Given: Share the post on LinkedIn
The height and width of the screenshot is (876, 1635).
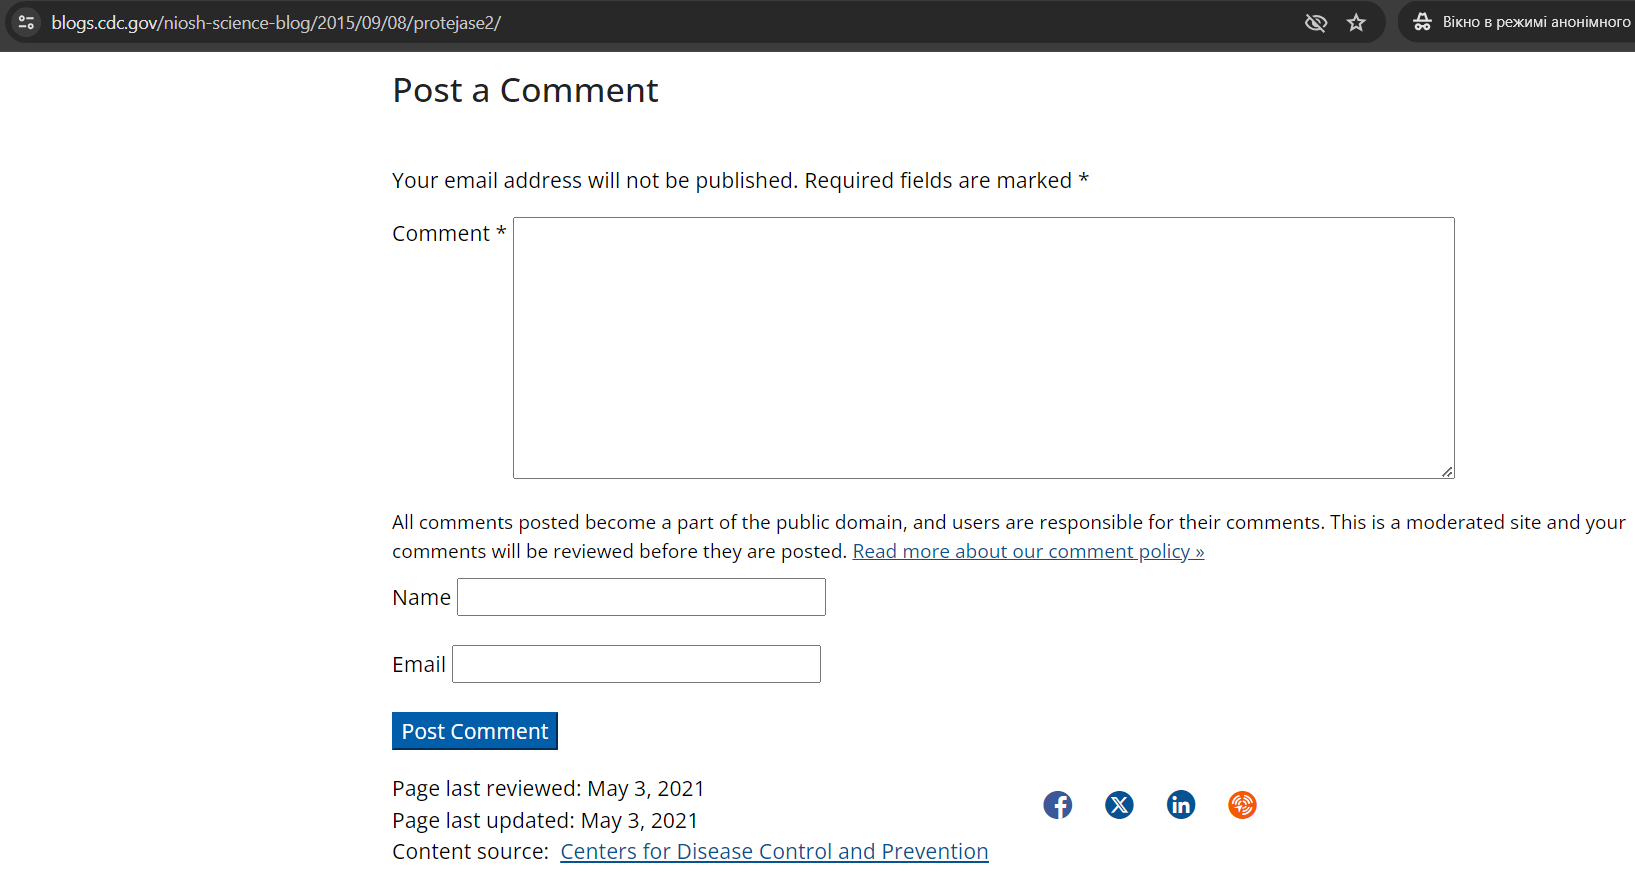Looking at the screenshot, I should (1181, 805).
